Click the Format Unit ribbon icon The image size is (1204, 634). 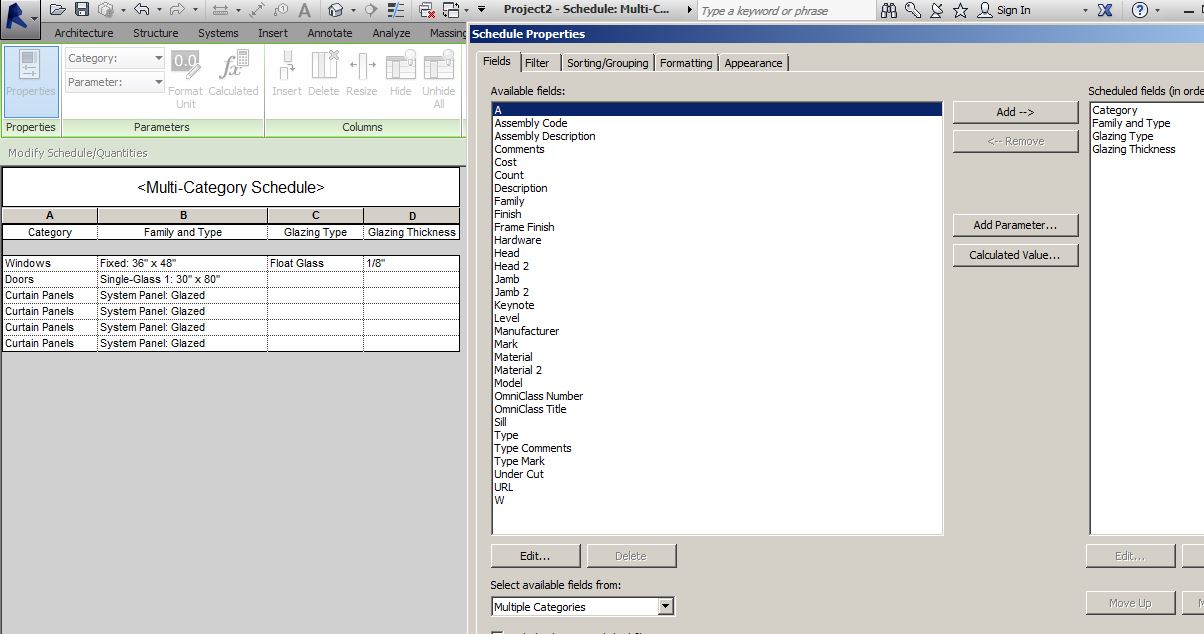click(186, 78)
